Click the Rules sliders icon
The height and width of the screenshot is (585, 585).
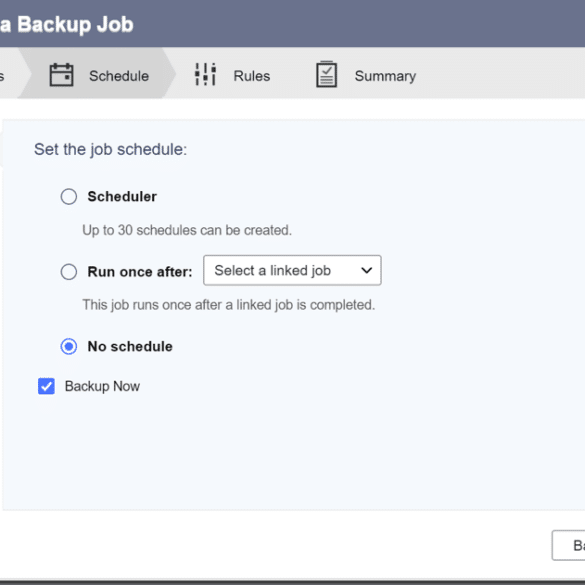click(x=206, y=74)
